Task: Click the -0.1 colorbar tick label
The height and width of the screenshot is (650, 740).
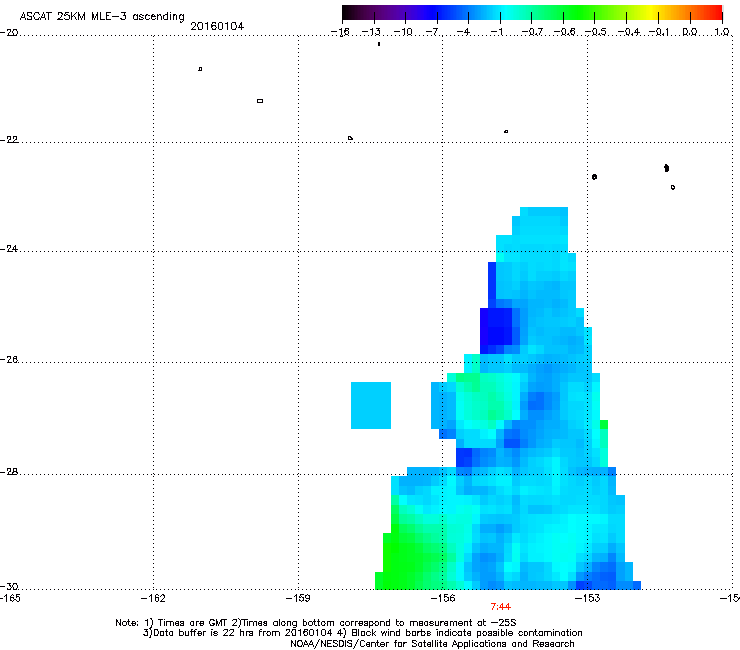Action: [x=659, y=32]
